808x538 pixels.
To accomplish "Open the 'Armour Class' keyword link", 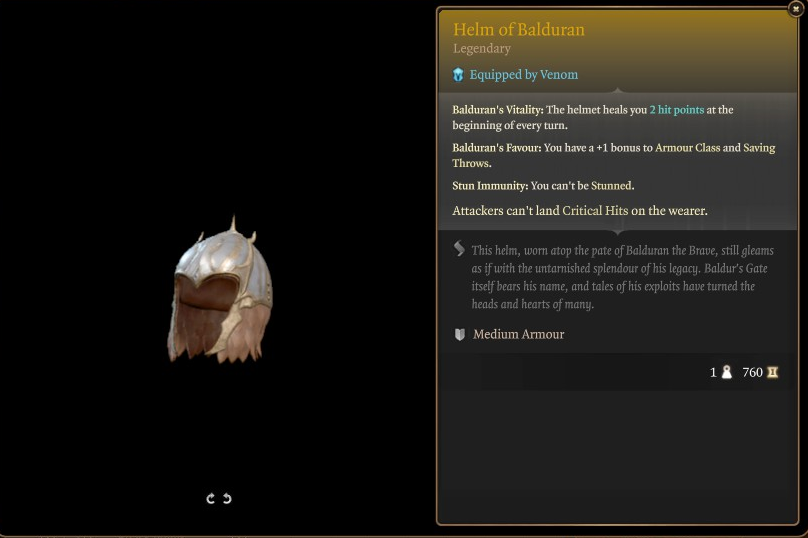I will [687, 148].
